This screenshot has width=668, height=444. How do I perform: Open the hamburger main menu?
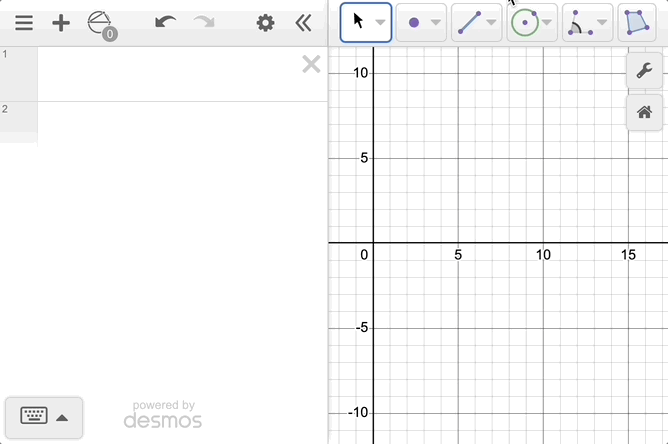pos(24,23)
